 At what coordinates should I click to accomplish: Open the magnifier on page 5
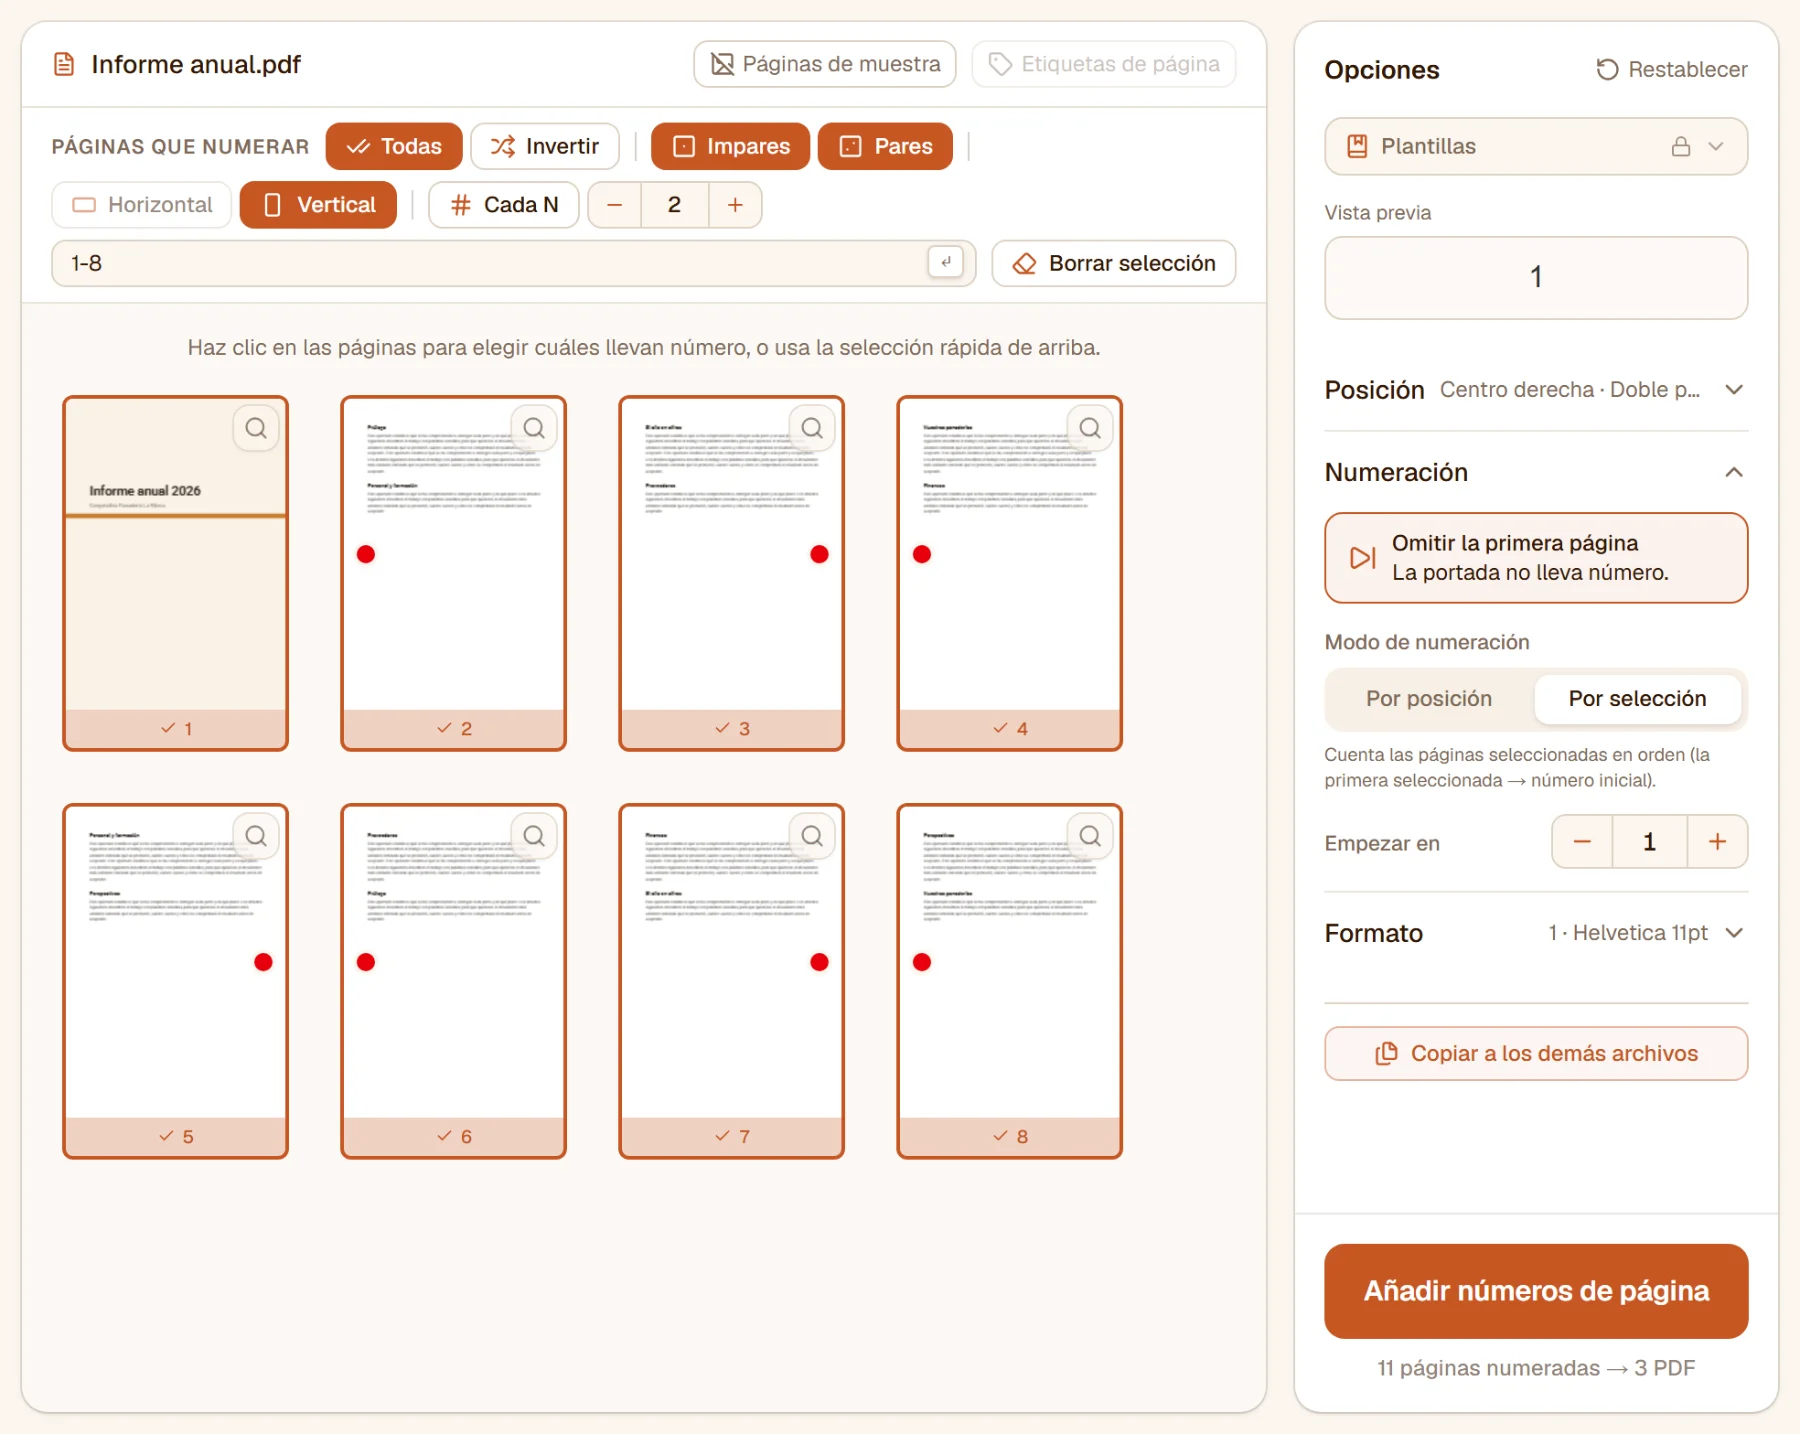(256, 836)
